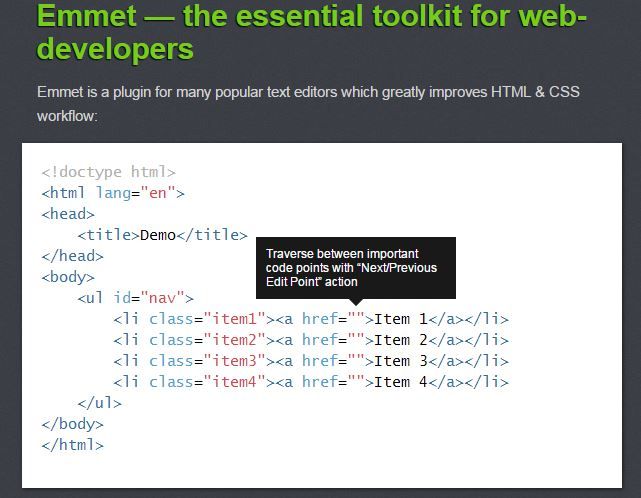Click the '<!doctype html>' code line
The height and width of the screenshot is (498, 641).
point(108,172)
